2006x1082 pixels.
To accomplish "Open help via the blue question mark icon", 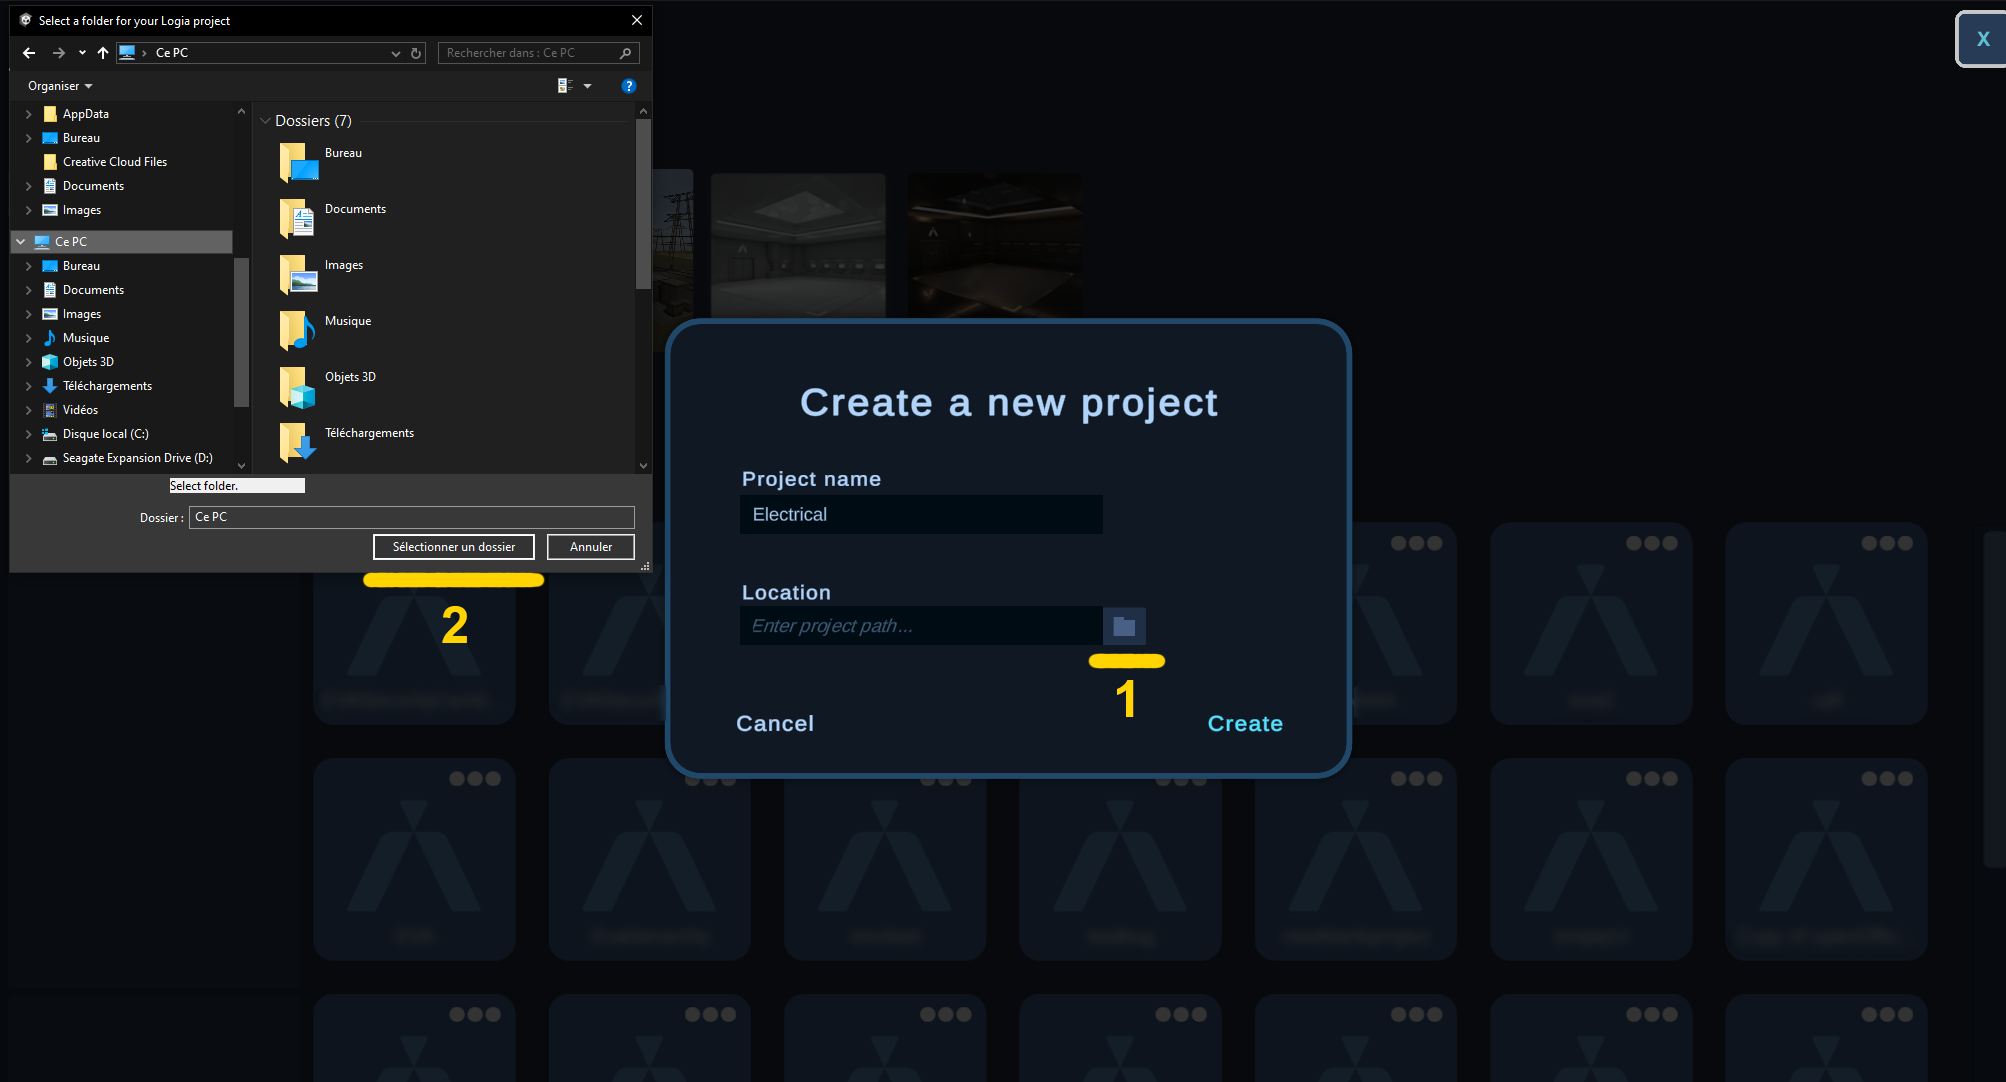I will [x=629, y=86].
